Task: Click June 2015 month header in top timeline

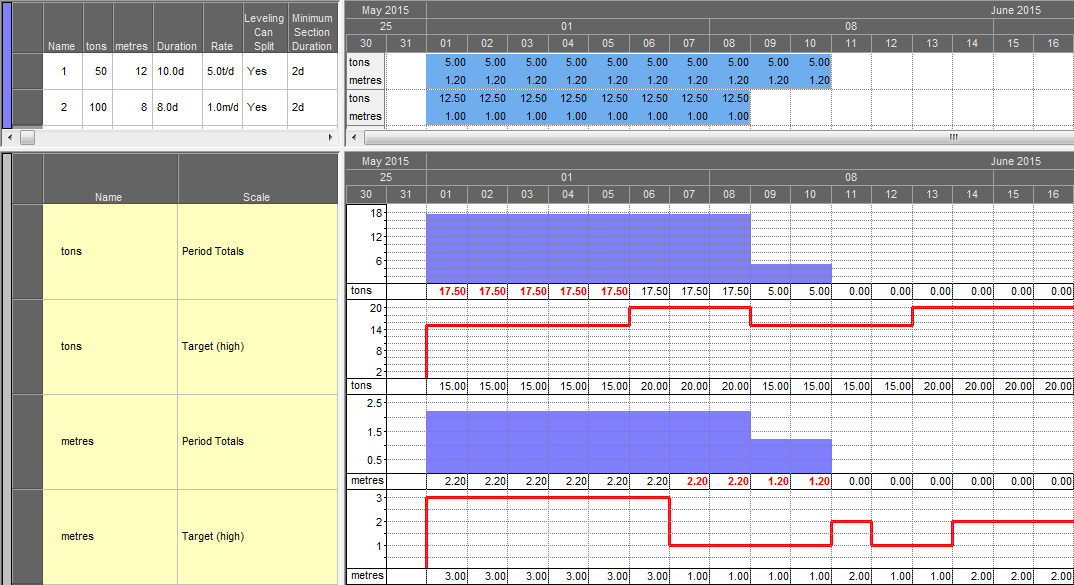Action: tap(1015, 10)
